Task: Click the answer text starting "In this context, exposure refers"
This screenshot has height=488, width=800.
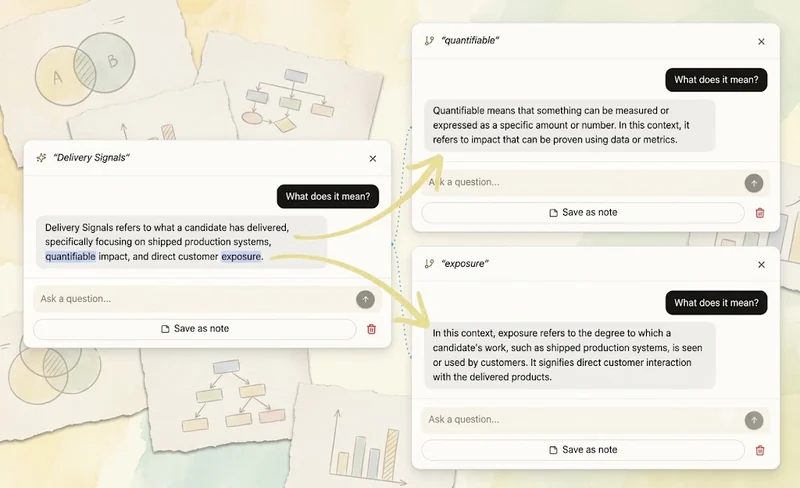Action: click(x=567, y=355)
